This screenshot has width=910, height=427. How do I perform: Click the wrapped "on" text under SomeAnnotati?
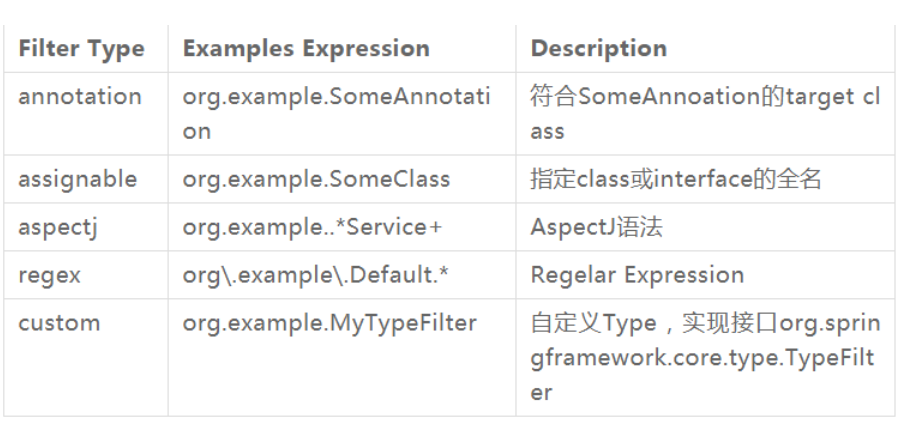(x=196, y=132)
